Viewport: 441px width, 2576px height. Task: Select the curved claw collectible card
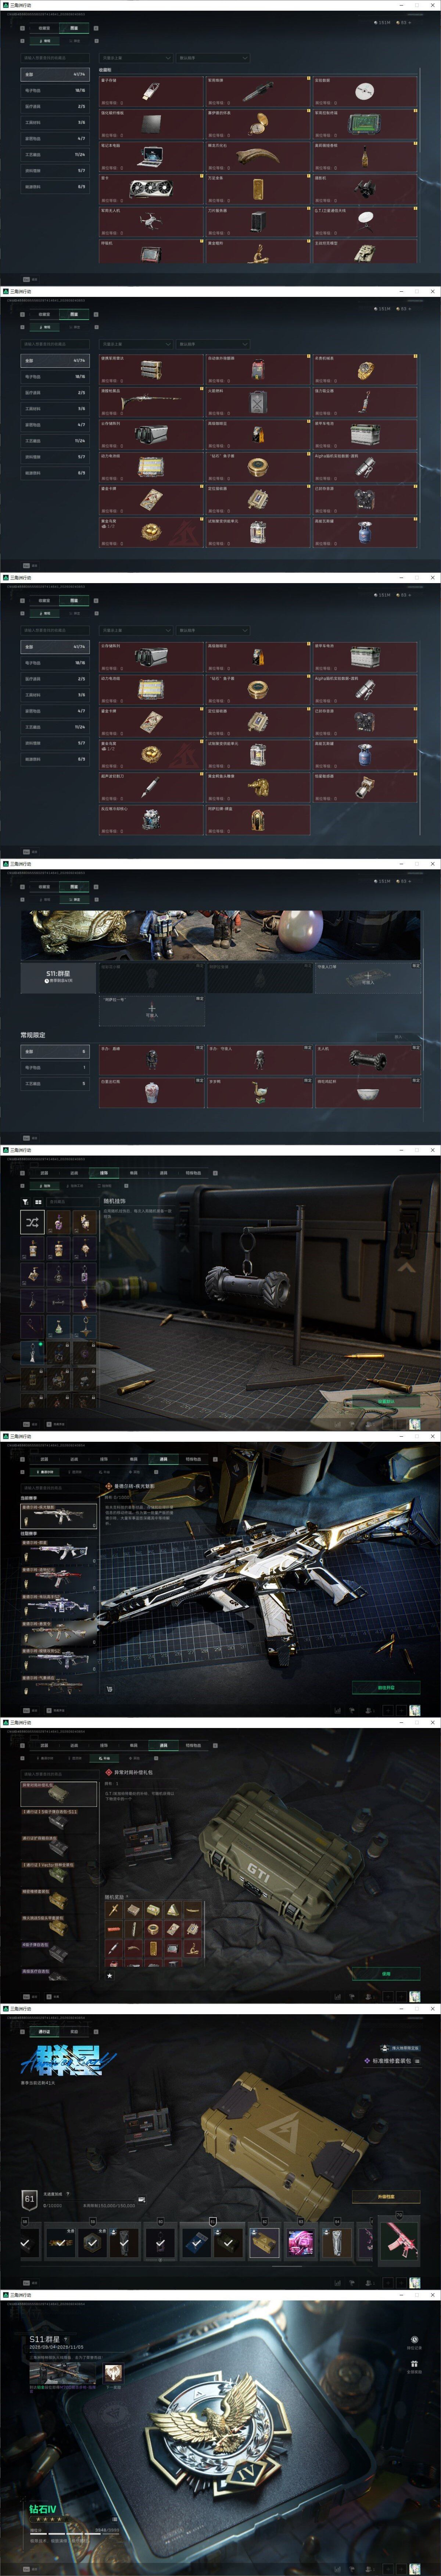(x=258, y=157)
